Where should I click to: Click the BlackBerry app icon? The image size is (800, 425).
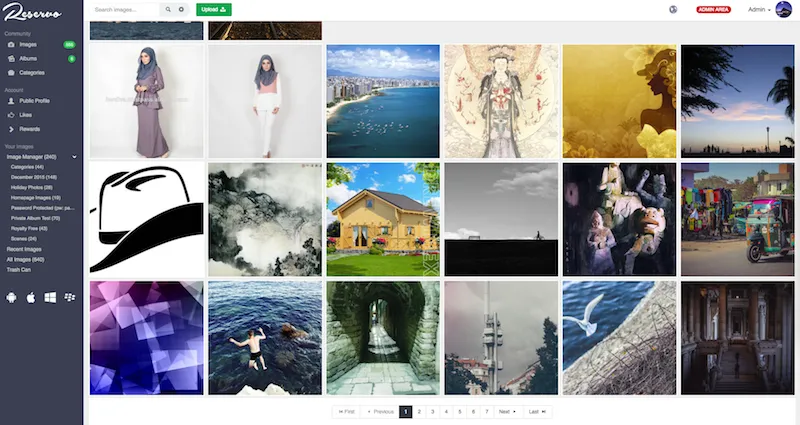click(70, 297)
